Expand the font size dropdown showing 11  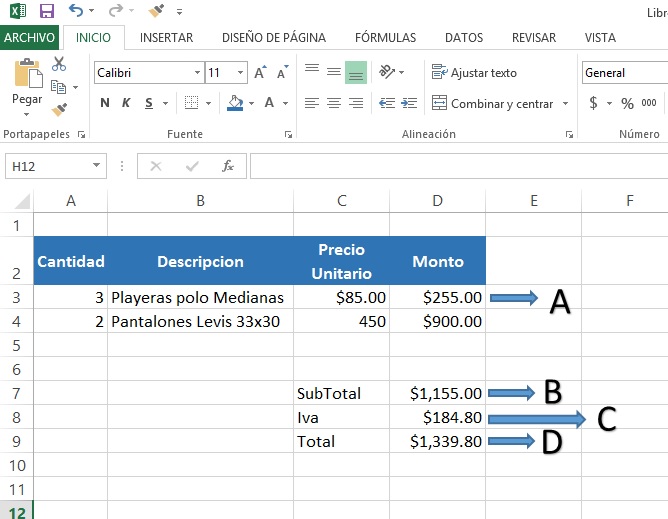[x=241, y=73]
